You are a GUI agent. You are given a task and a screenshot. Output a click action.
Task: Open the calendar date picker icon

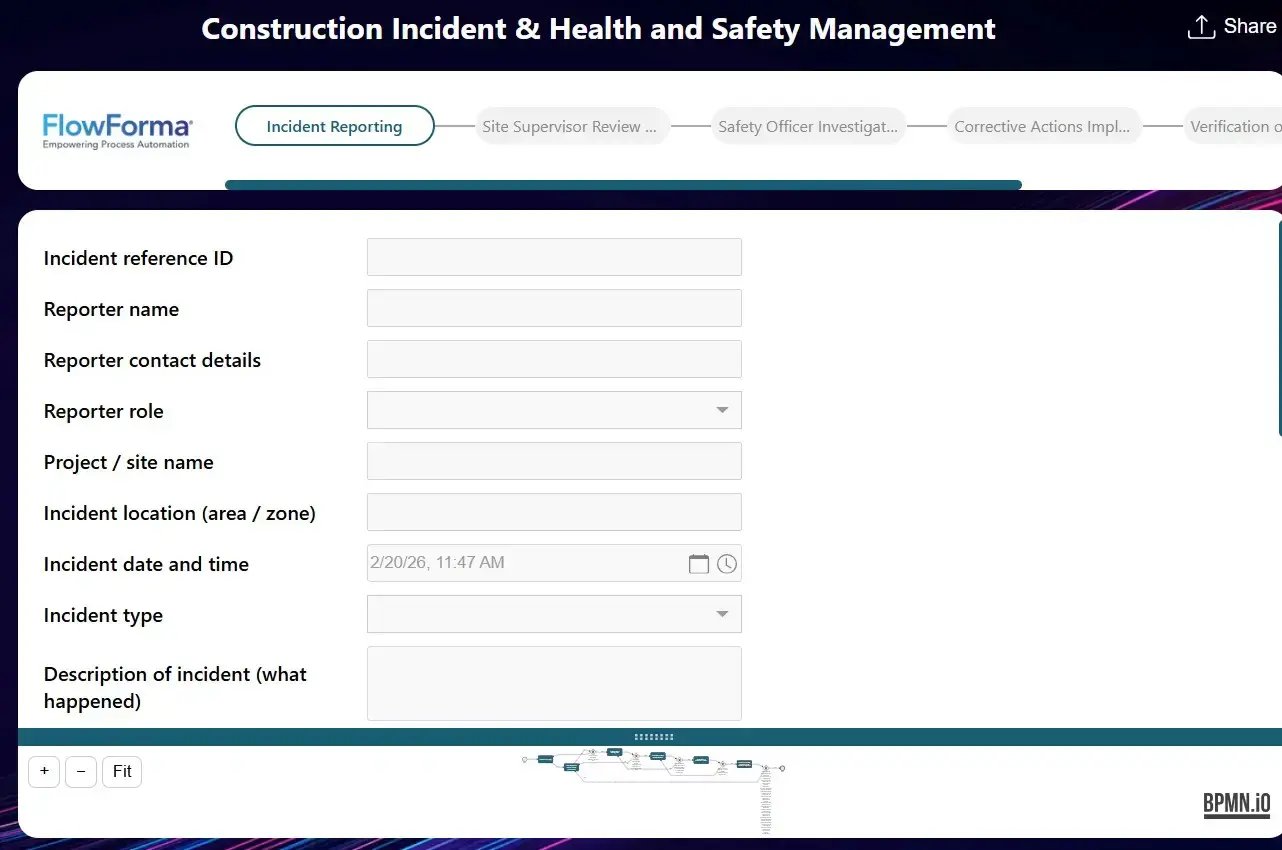point(699,564)
